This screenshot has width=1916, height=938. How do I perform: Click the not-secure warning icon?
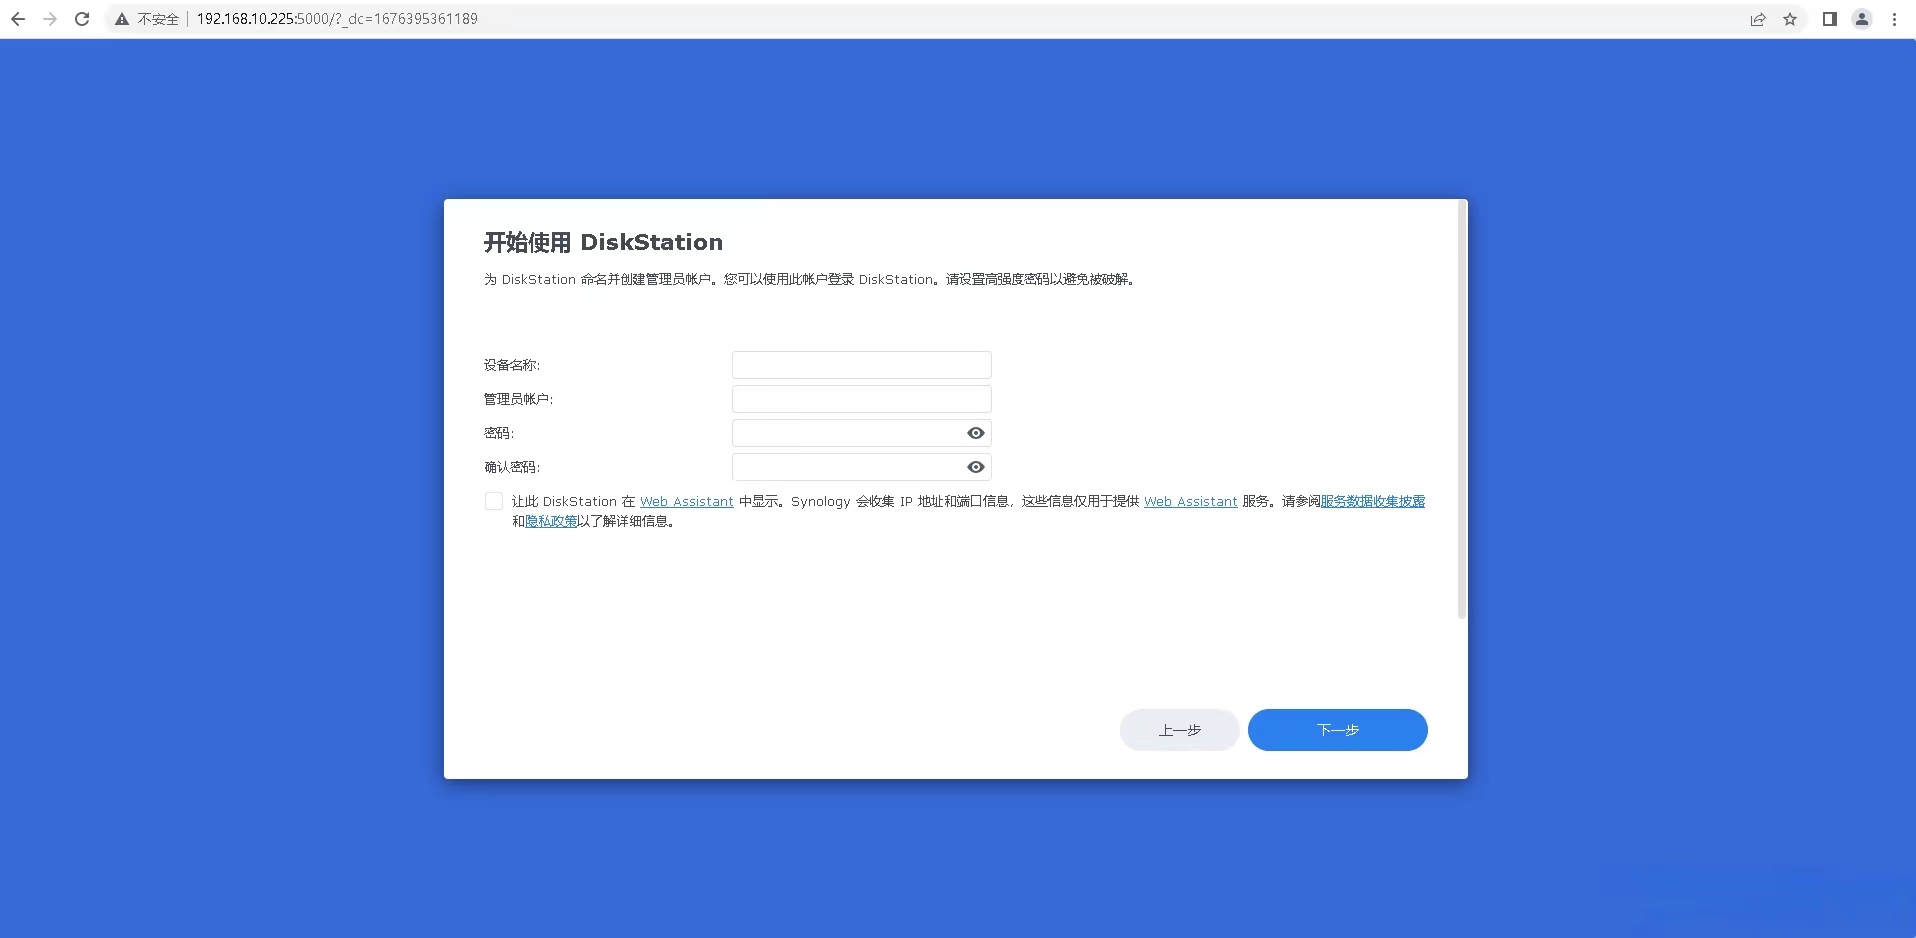[122, 19]
